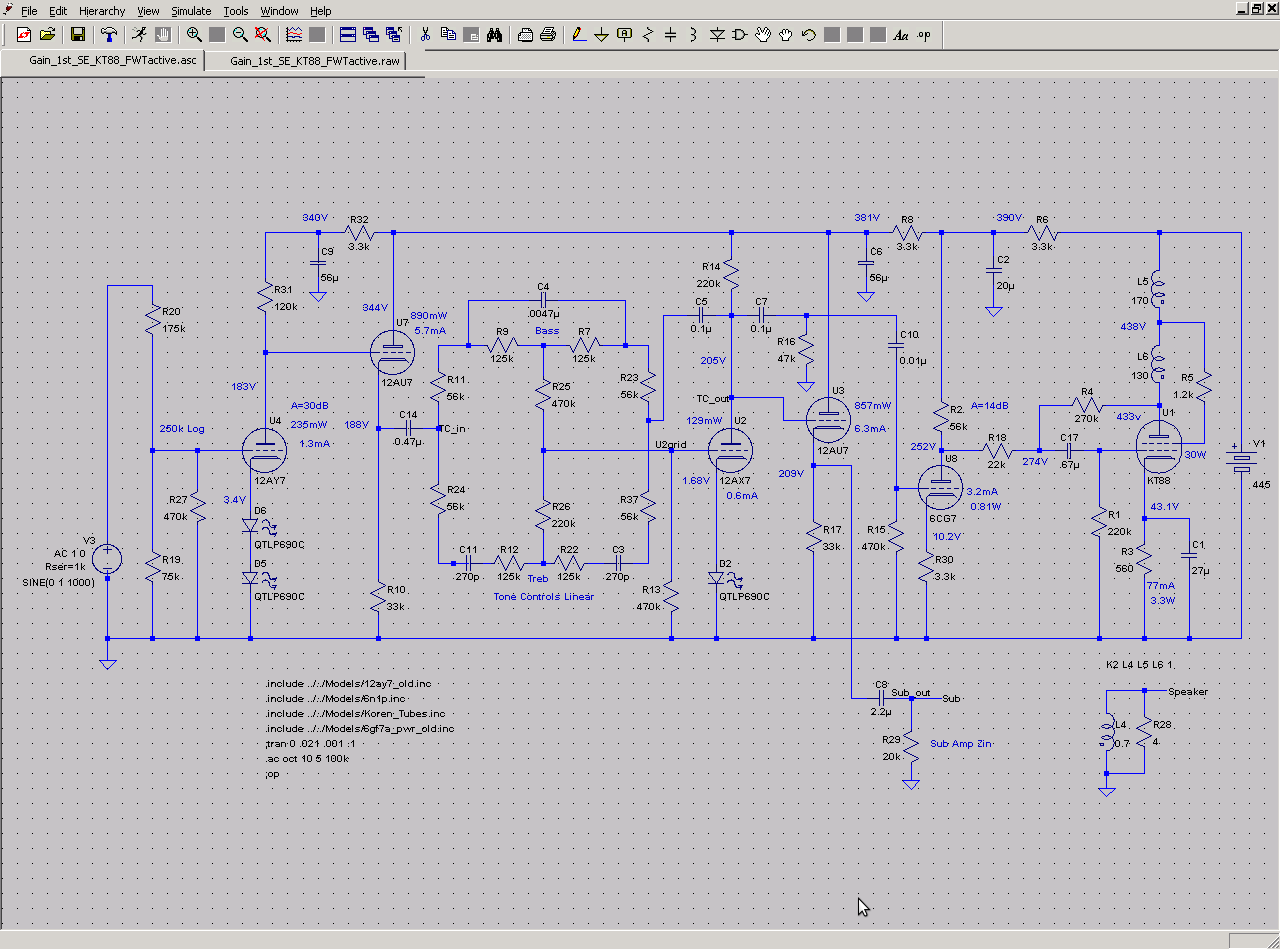Click the New Schematic toolbar icon
This screenshot has width=1280, height=949.
point(23,35)
